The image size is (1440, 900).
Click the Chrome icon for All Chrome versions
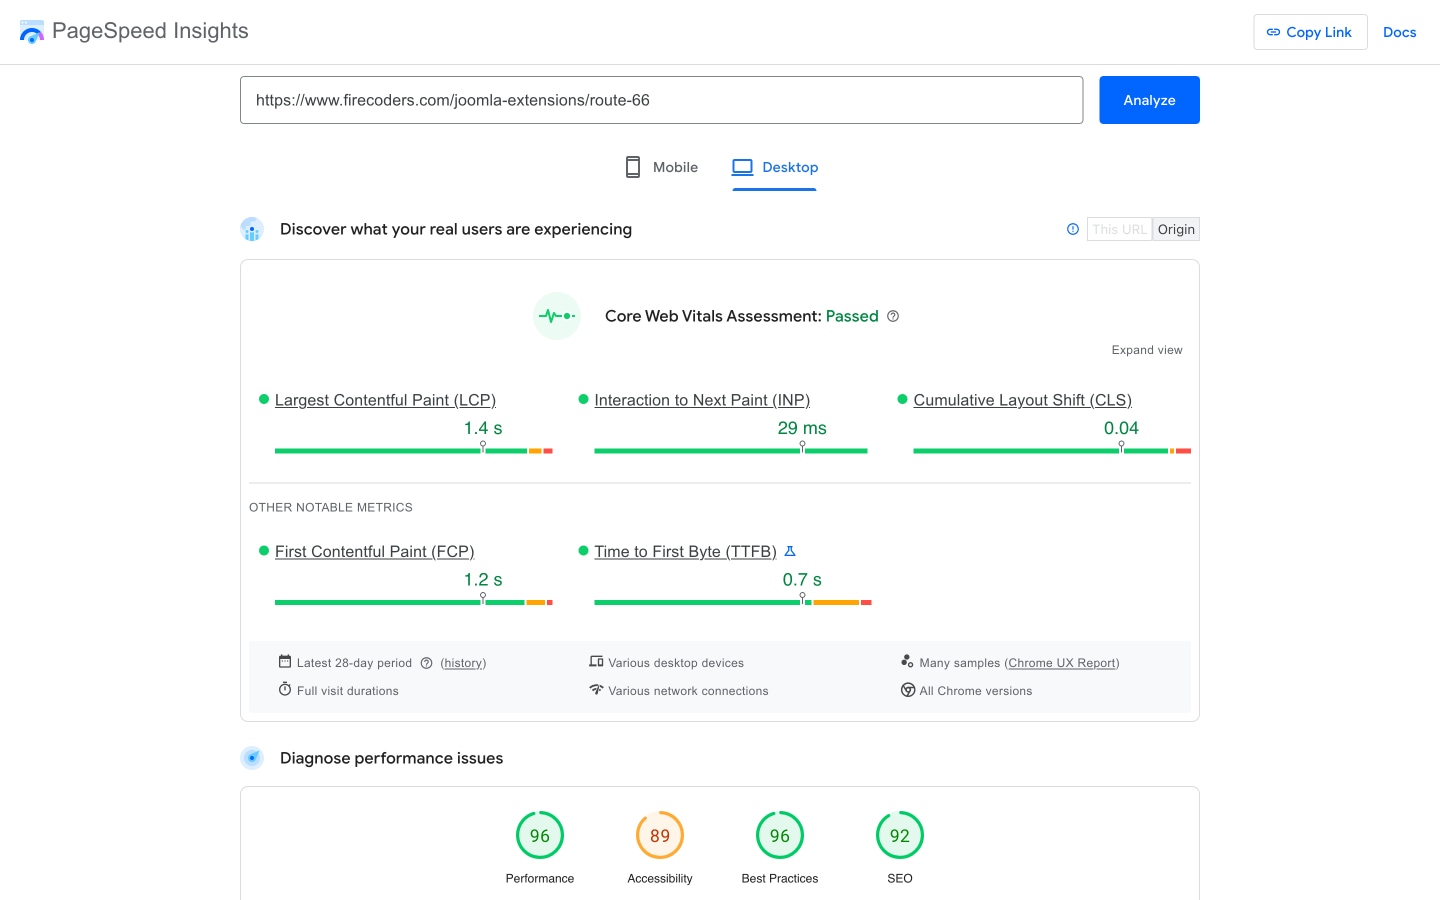pyautogui.click(x=908, y=690)
